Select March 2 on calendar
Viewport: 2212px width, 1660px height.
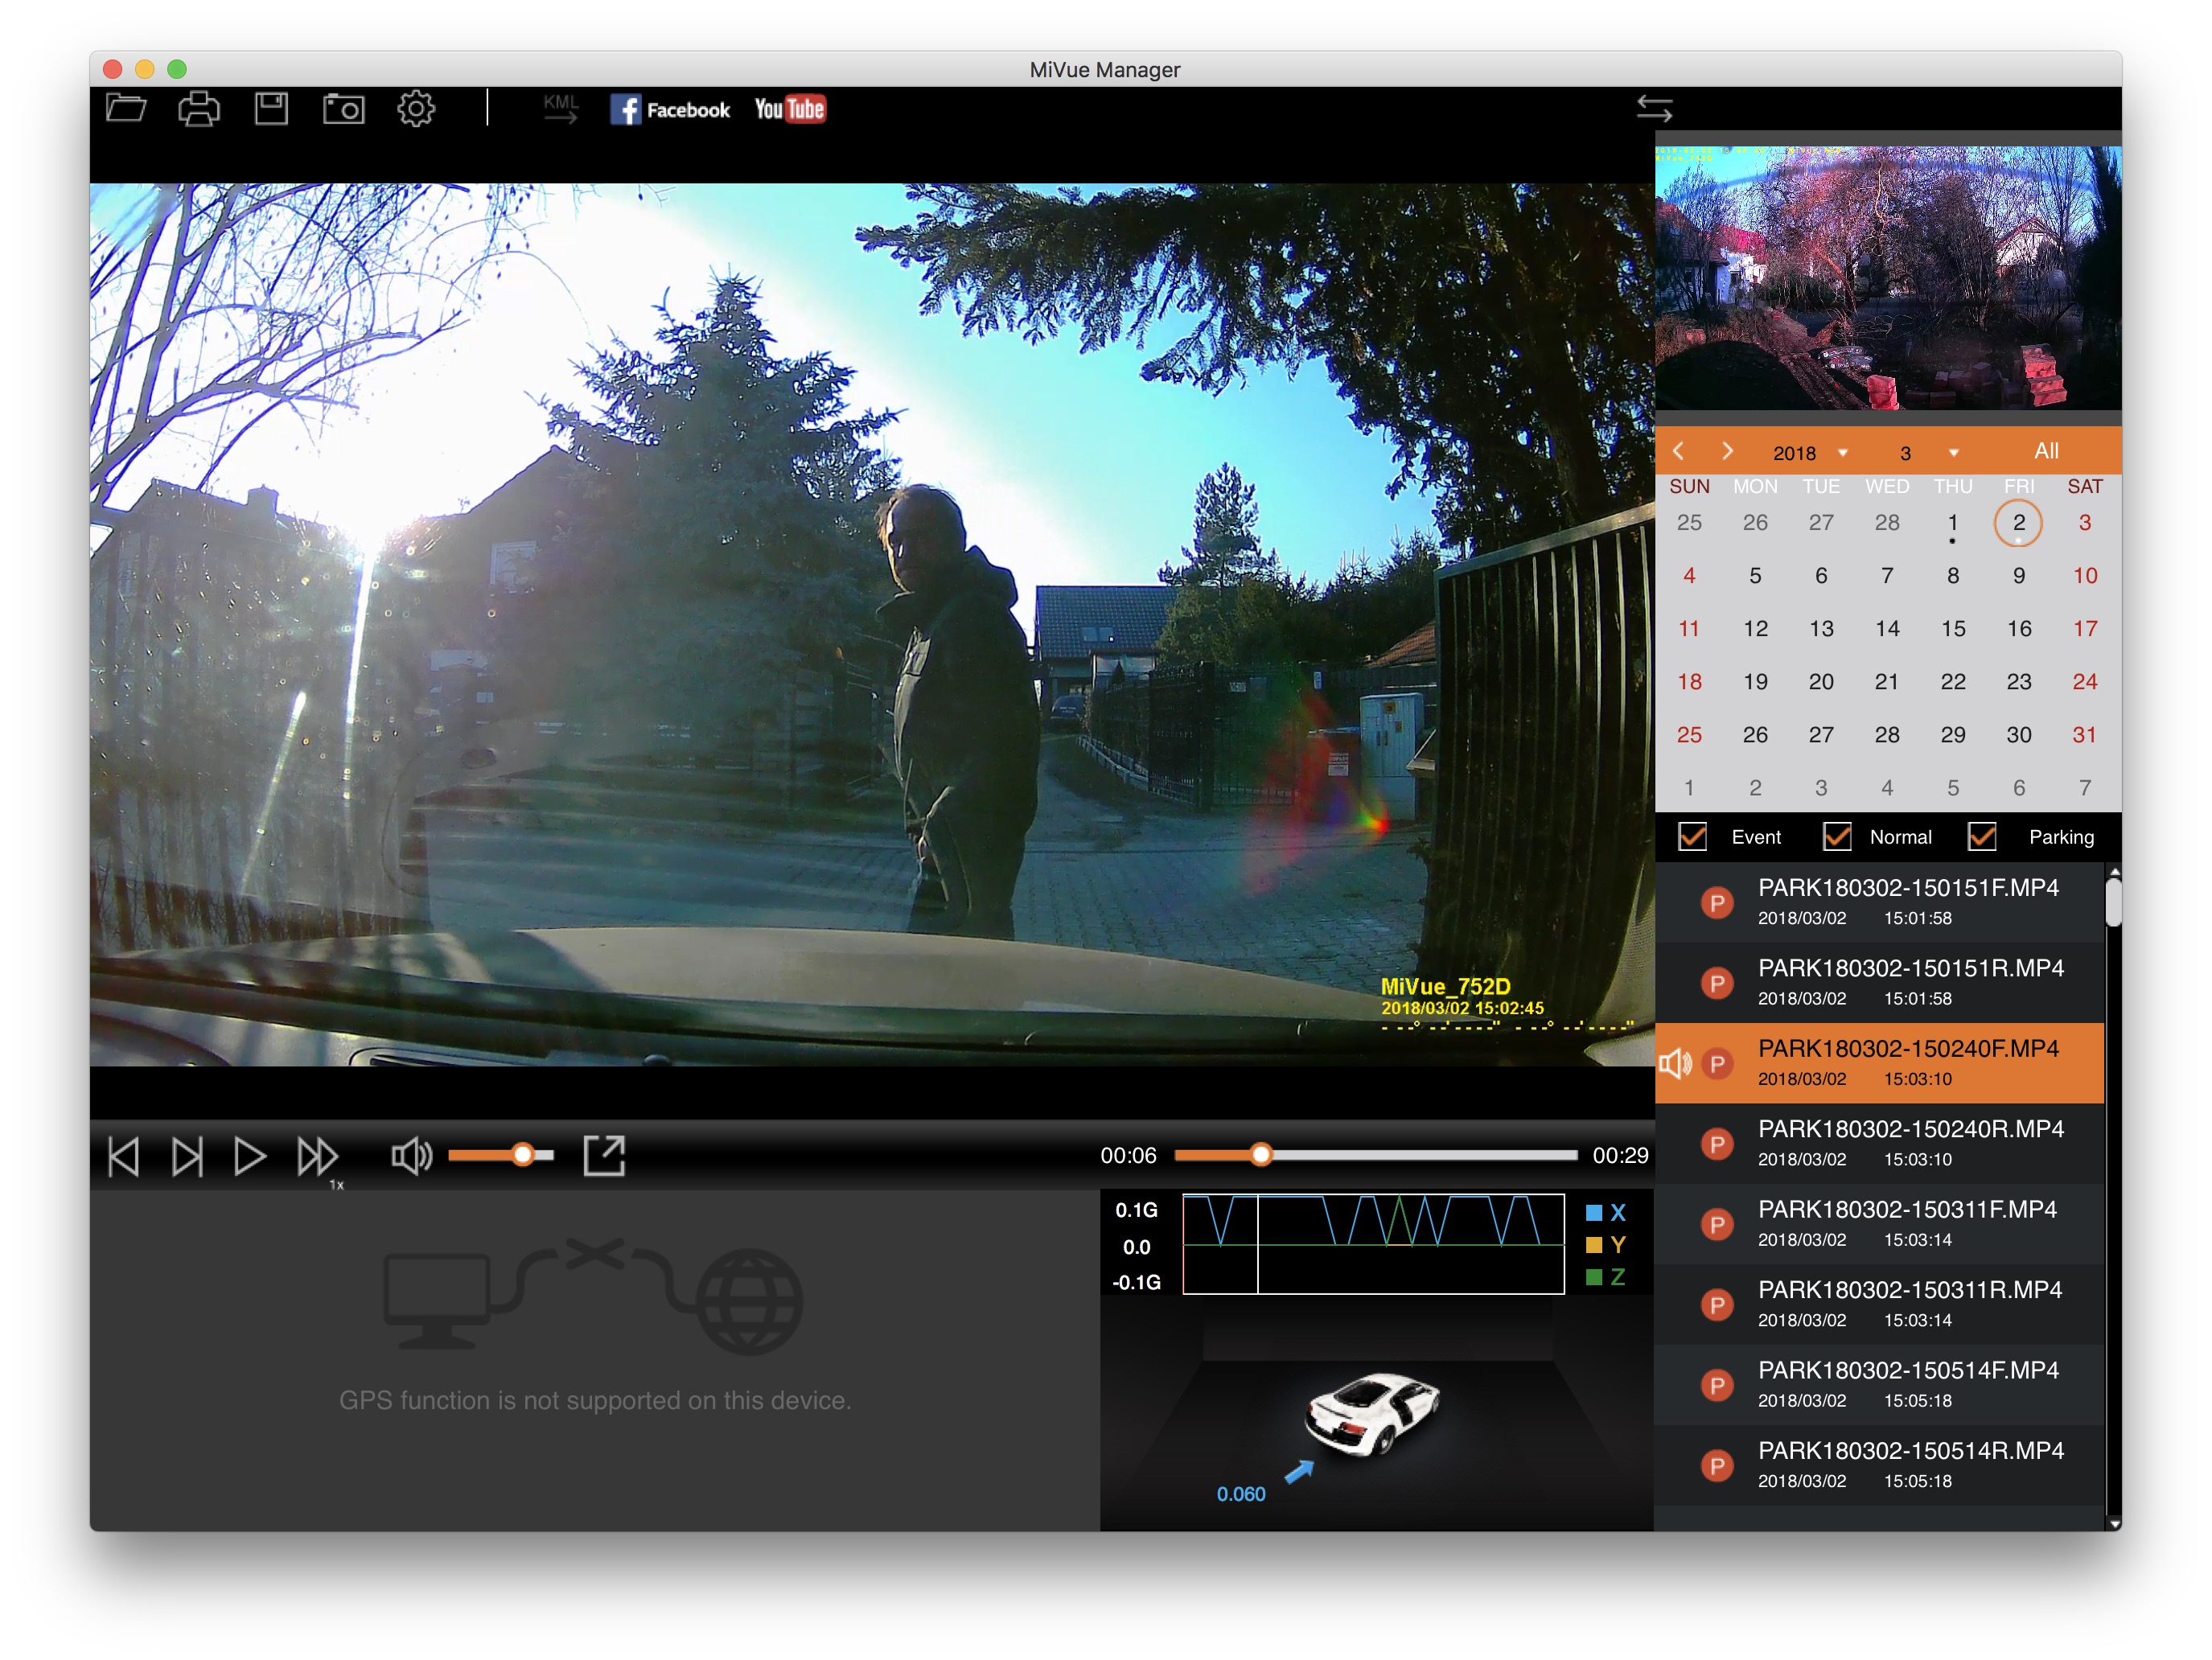click(x=2018, y=522)
